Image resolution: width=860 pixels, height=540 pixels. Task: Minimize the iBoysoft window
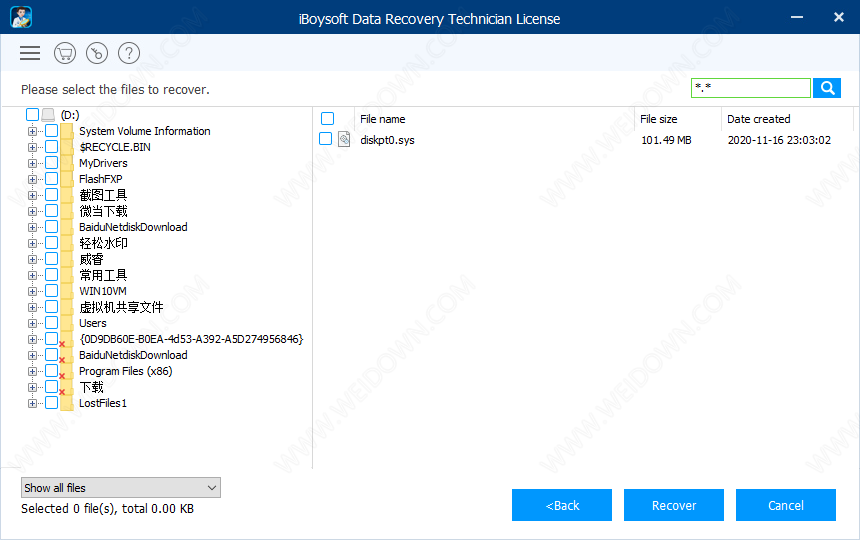click(x=797, y=17)
